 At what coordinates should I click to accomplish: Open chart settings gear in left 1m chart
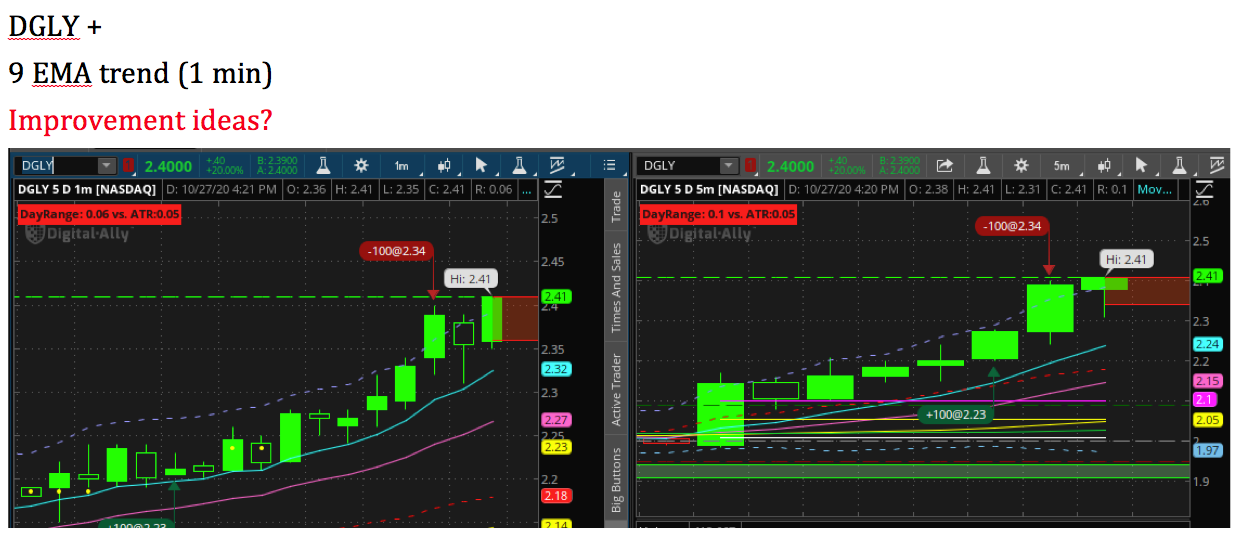point(361,166)
